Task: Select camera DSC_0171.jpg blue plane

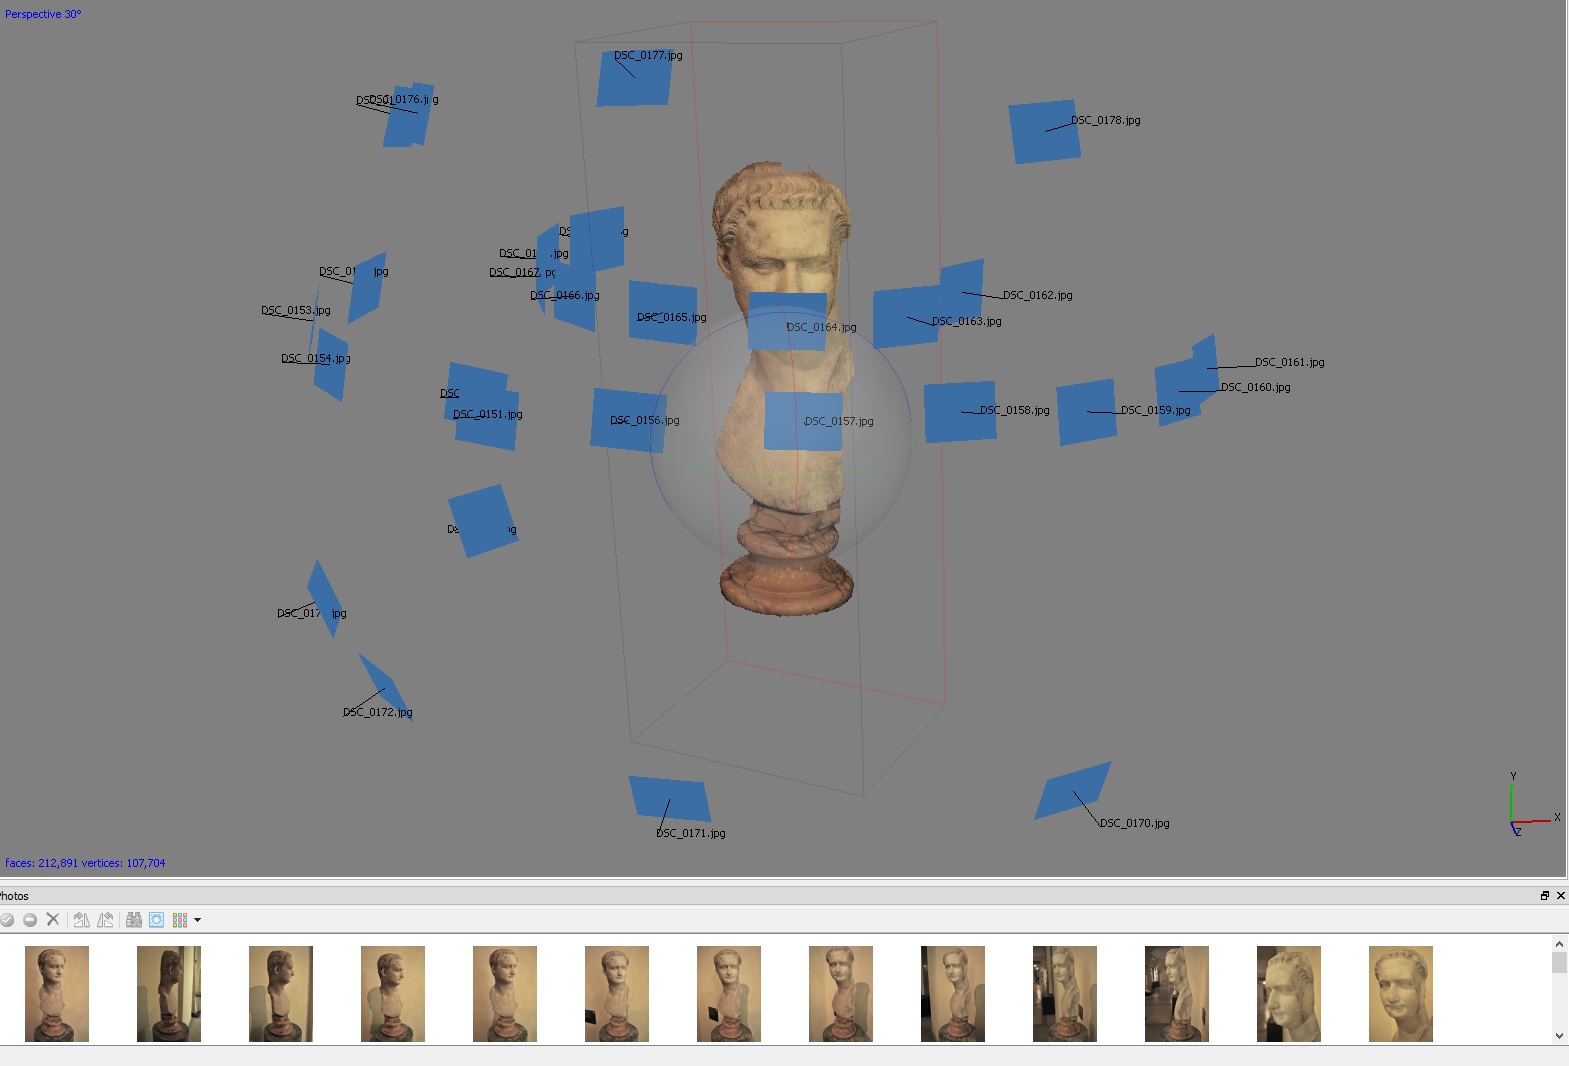Action: [669, 799]
